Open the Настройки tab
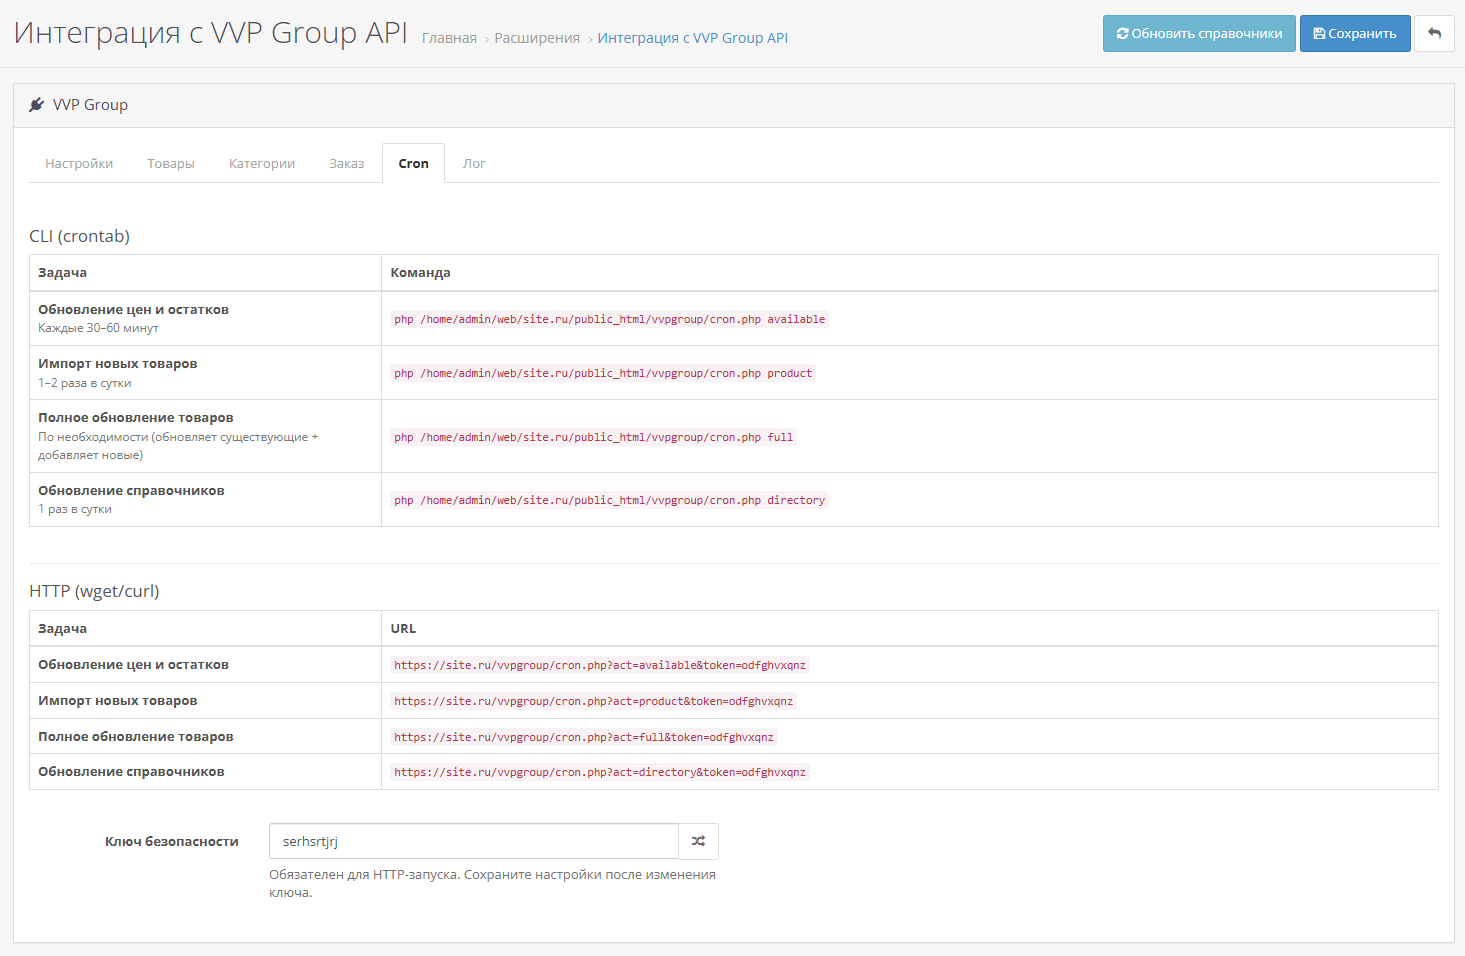This screenshot has height=956, width=1465. [x=79, y=163]
